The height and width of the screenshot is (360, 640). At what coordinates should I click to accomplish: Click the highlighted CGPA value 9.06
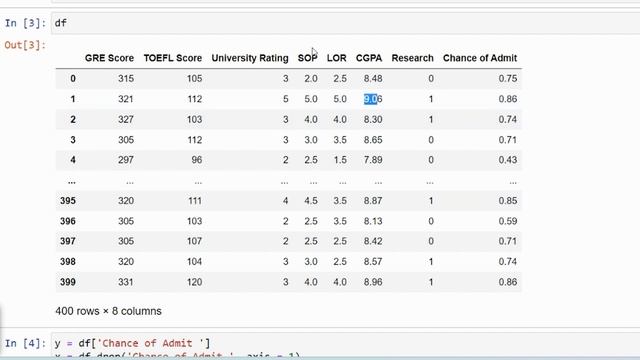373,99
